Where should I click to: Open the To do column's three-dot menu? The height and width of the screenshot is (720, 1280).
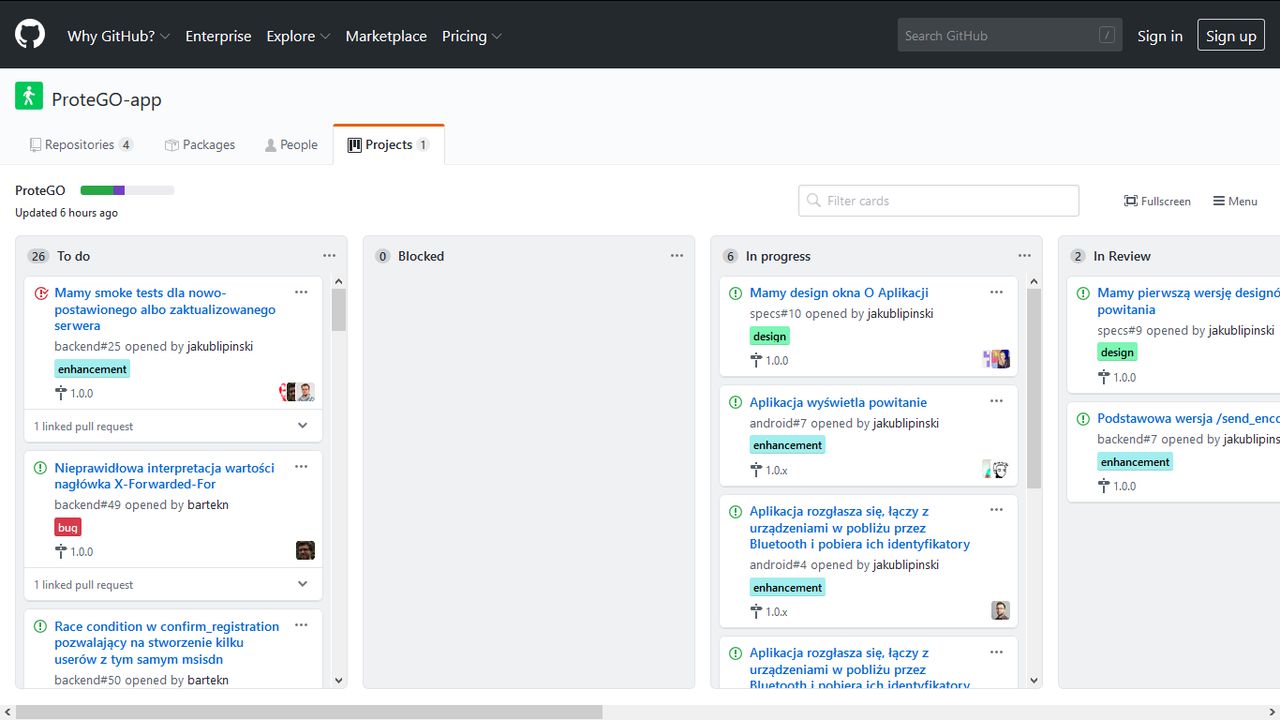click(x=329, y=256)
